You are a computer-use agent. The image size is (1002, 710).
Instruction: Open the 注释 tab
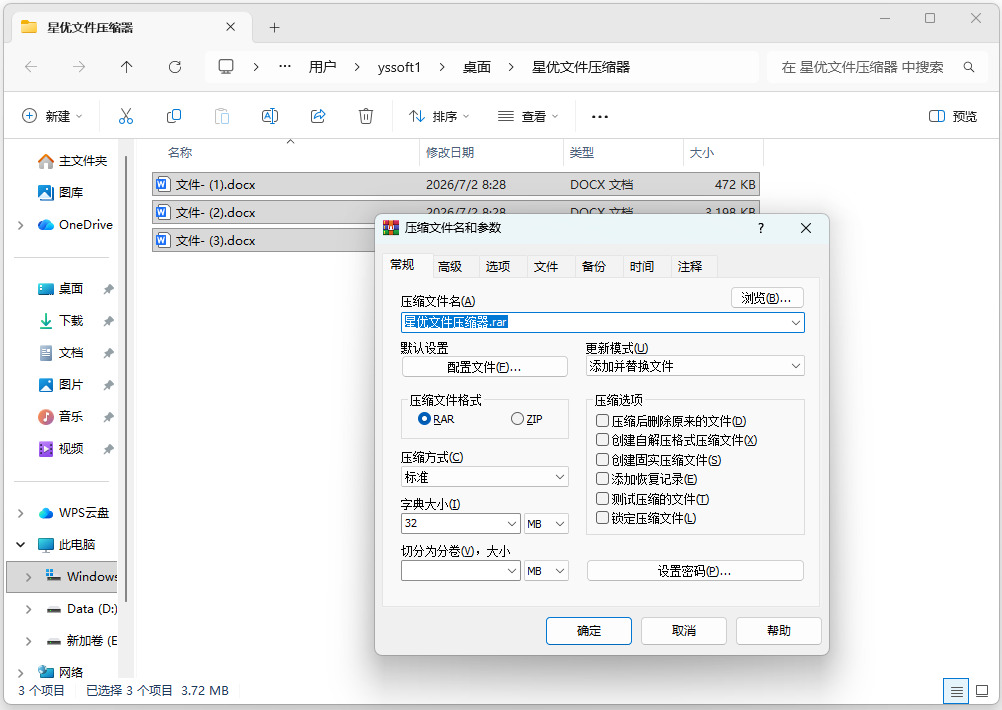point(690,266)
